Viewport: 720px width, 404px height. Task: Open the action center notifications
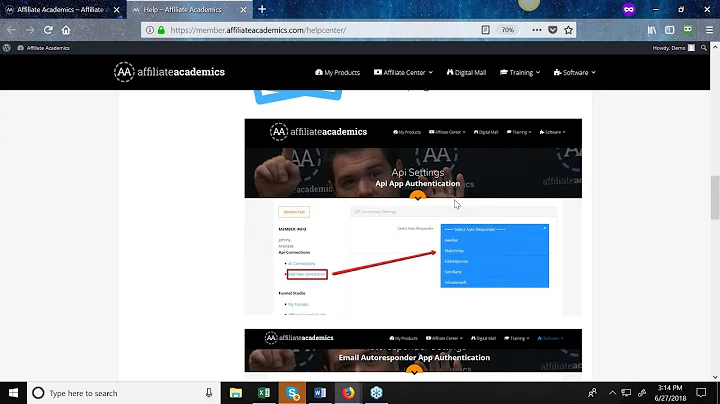pyautogui.click(x=701, y=393)
